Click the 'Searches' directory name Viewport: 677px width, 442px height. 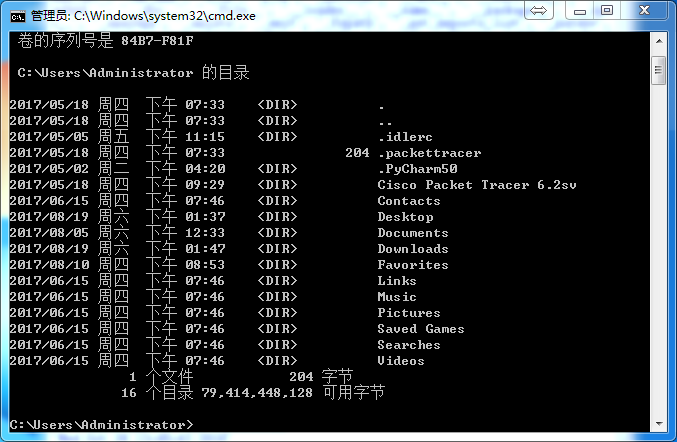[x=409, y=345]
